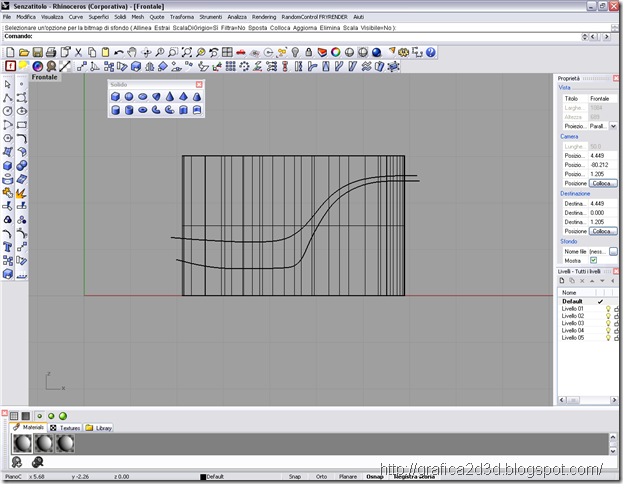This screenshot has width=623, height=484.
Task: Toggle Livello 04 visibility light bulb
Action: click(608, 331)
